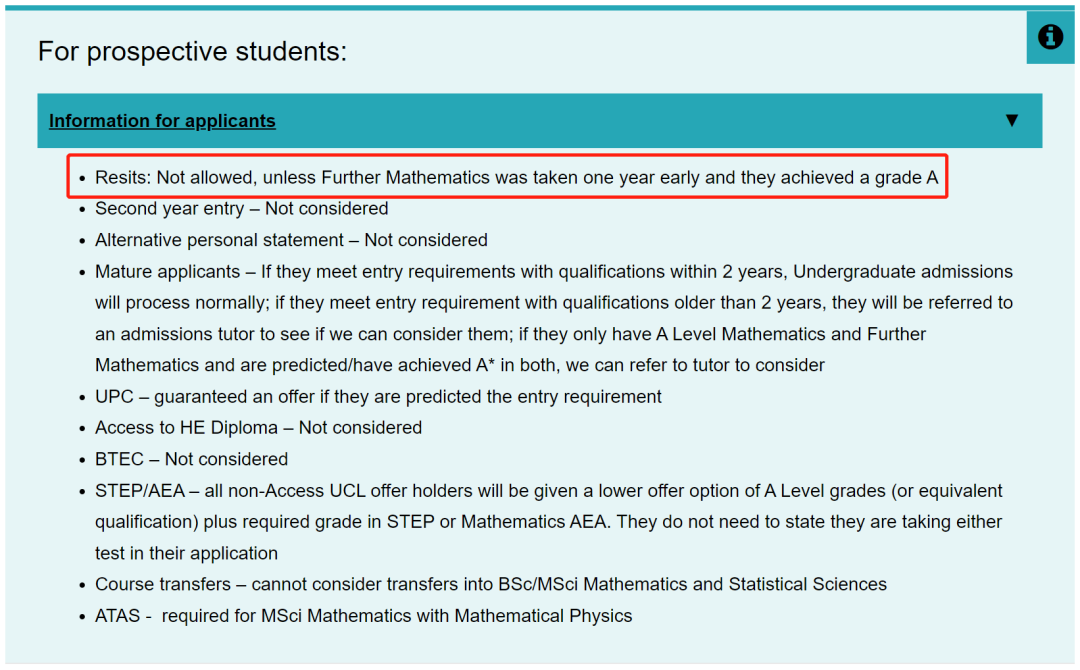
Task: Click the "For prospective students:" heading
Action: click(192, 51)
